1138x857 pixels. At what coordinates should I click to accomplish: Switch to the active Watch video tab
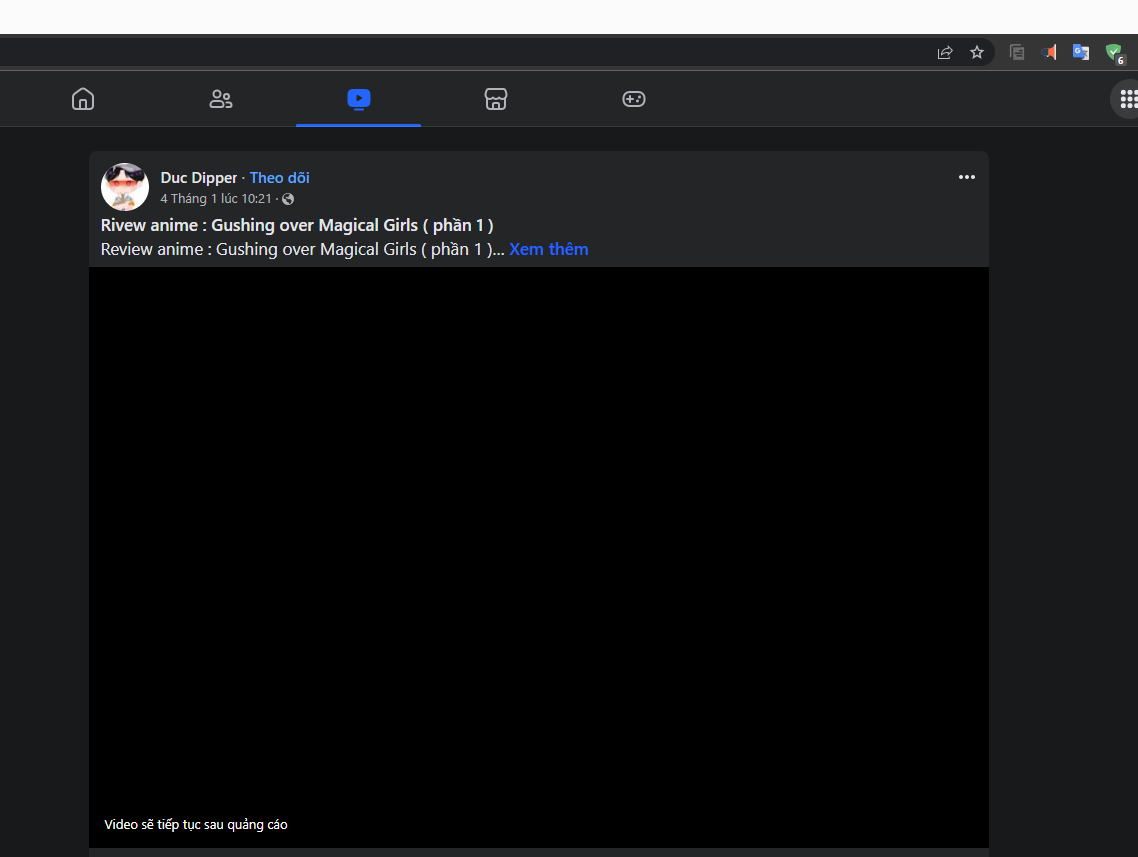point(358,98)
